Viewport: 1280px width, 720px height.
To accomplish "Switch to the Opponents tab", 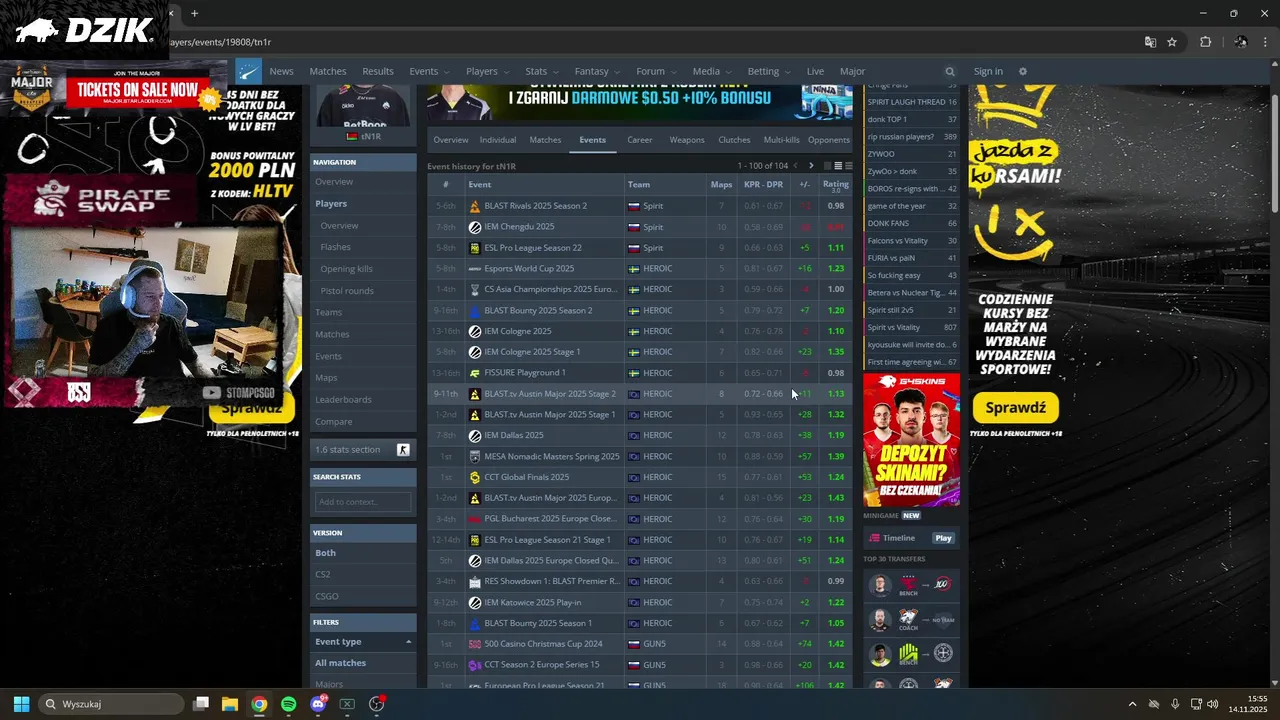I will 828,140.
